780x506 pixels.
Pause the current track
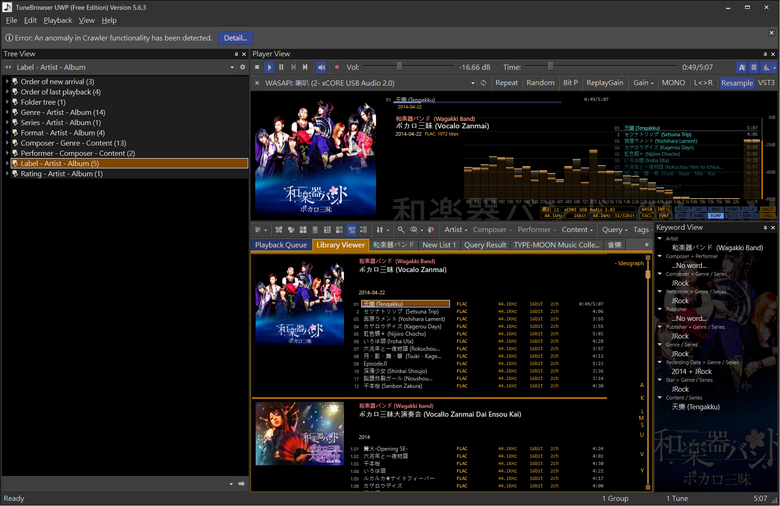tap(281, 67)
